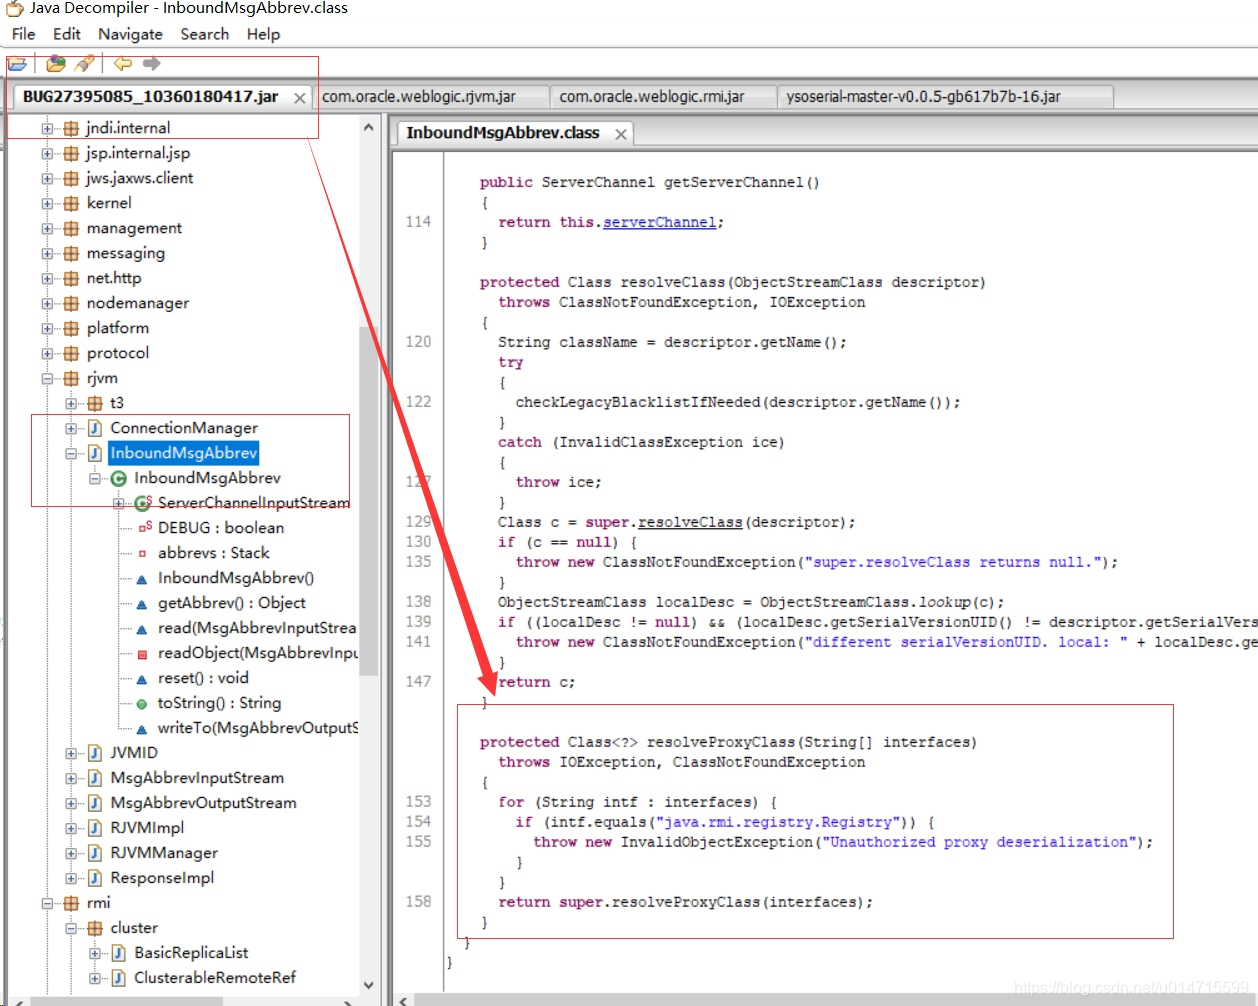This screenshot has width=1258, height=1006.
Task: Click code pane horizontal scroll left arrow
Action: (403, 1000)
